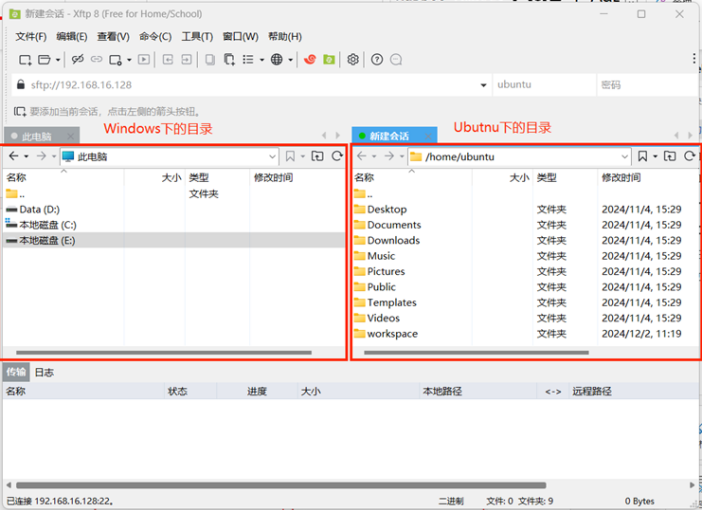
Task: Open the 命令(C) menu
Action: point(155,37)
